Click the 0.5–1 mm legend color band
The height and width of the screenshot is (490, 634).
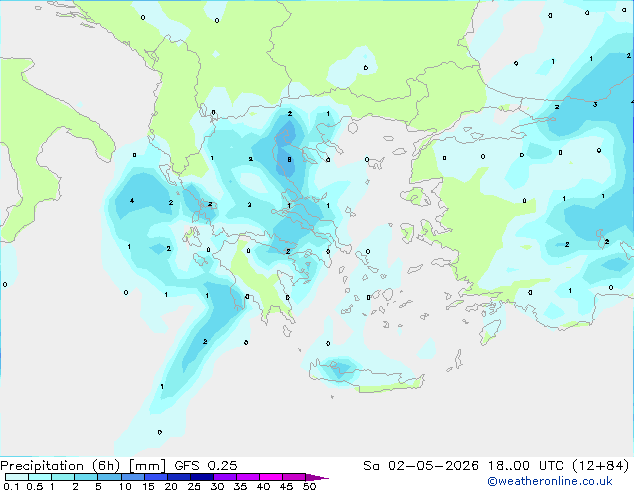pyautogui.click(x=40, y=477)
